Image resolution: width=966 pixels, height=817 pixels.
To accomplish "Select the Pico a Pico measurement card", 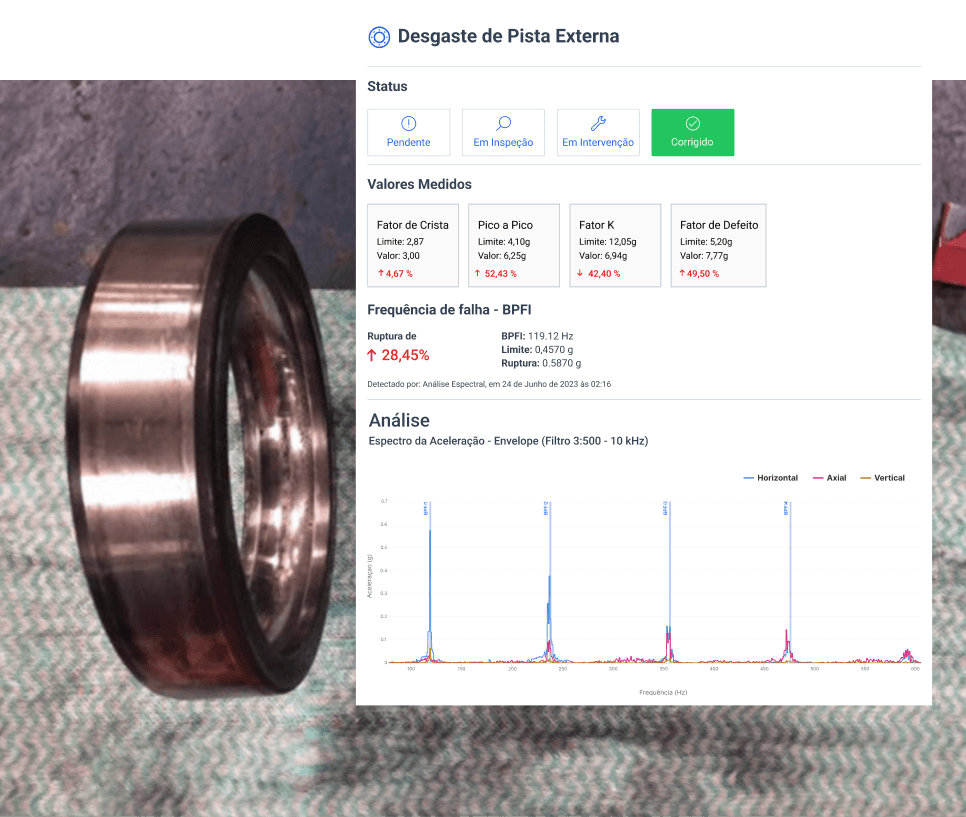I will [x=513, y=245].
